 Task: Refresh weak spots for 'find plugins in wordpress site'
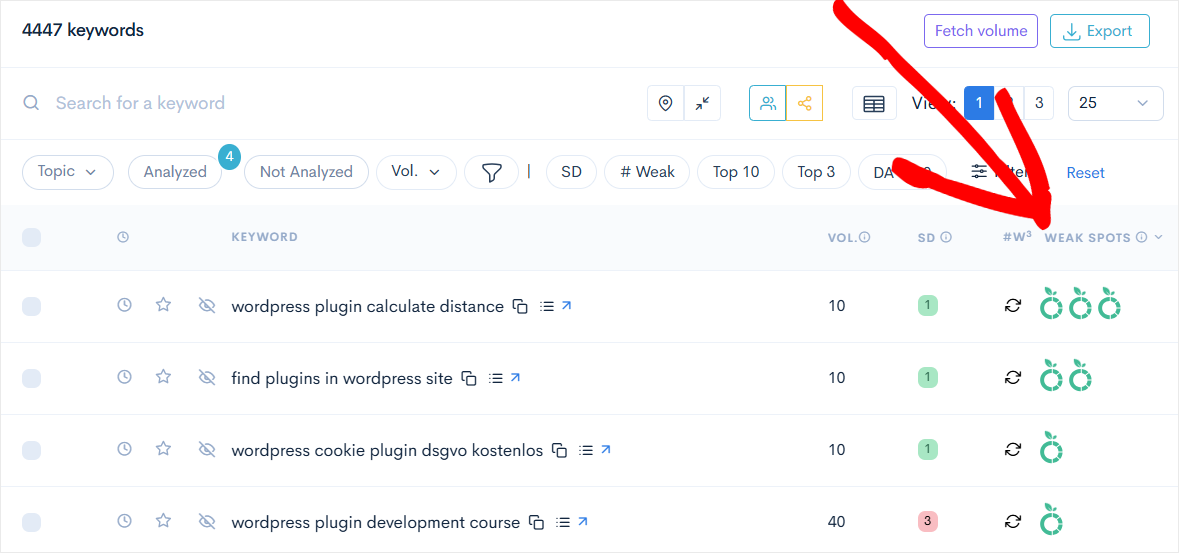click(x=1013, y=378)
